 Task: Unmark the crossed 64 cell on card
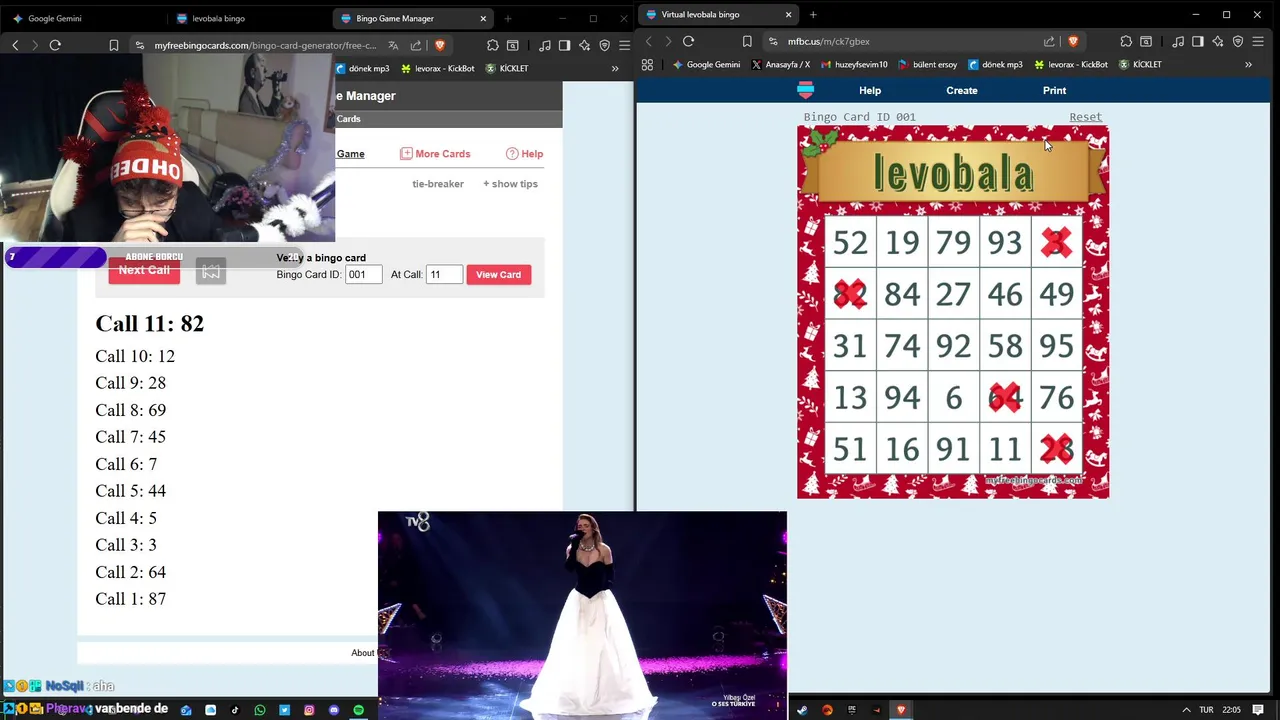(x=1005, y=398)
